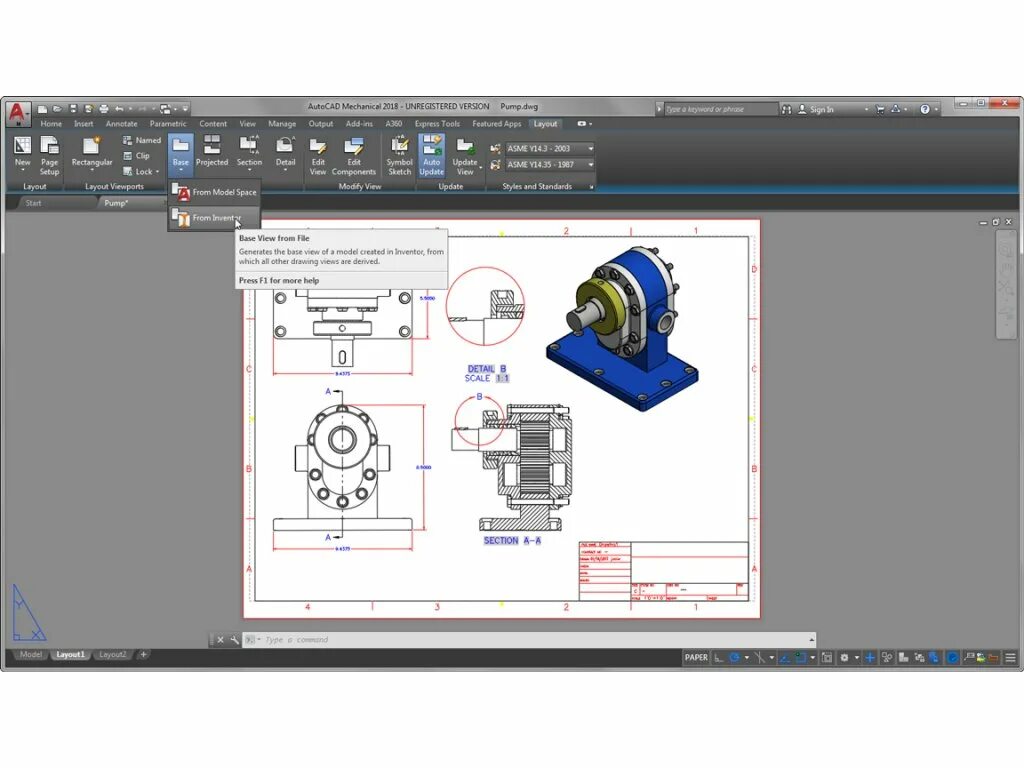Click the Plot printer icon in quick access toolbar

[x=104, y=109]
